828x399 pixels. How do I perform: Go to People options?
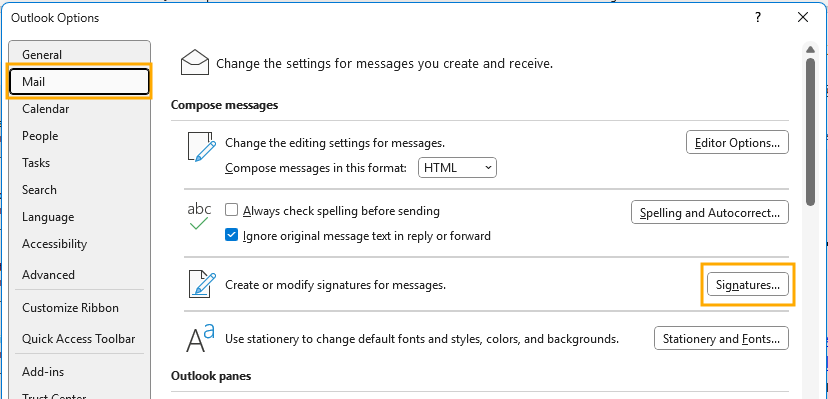click(x=79, y=136)
